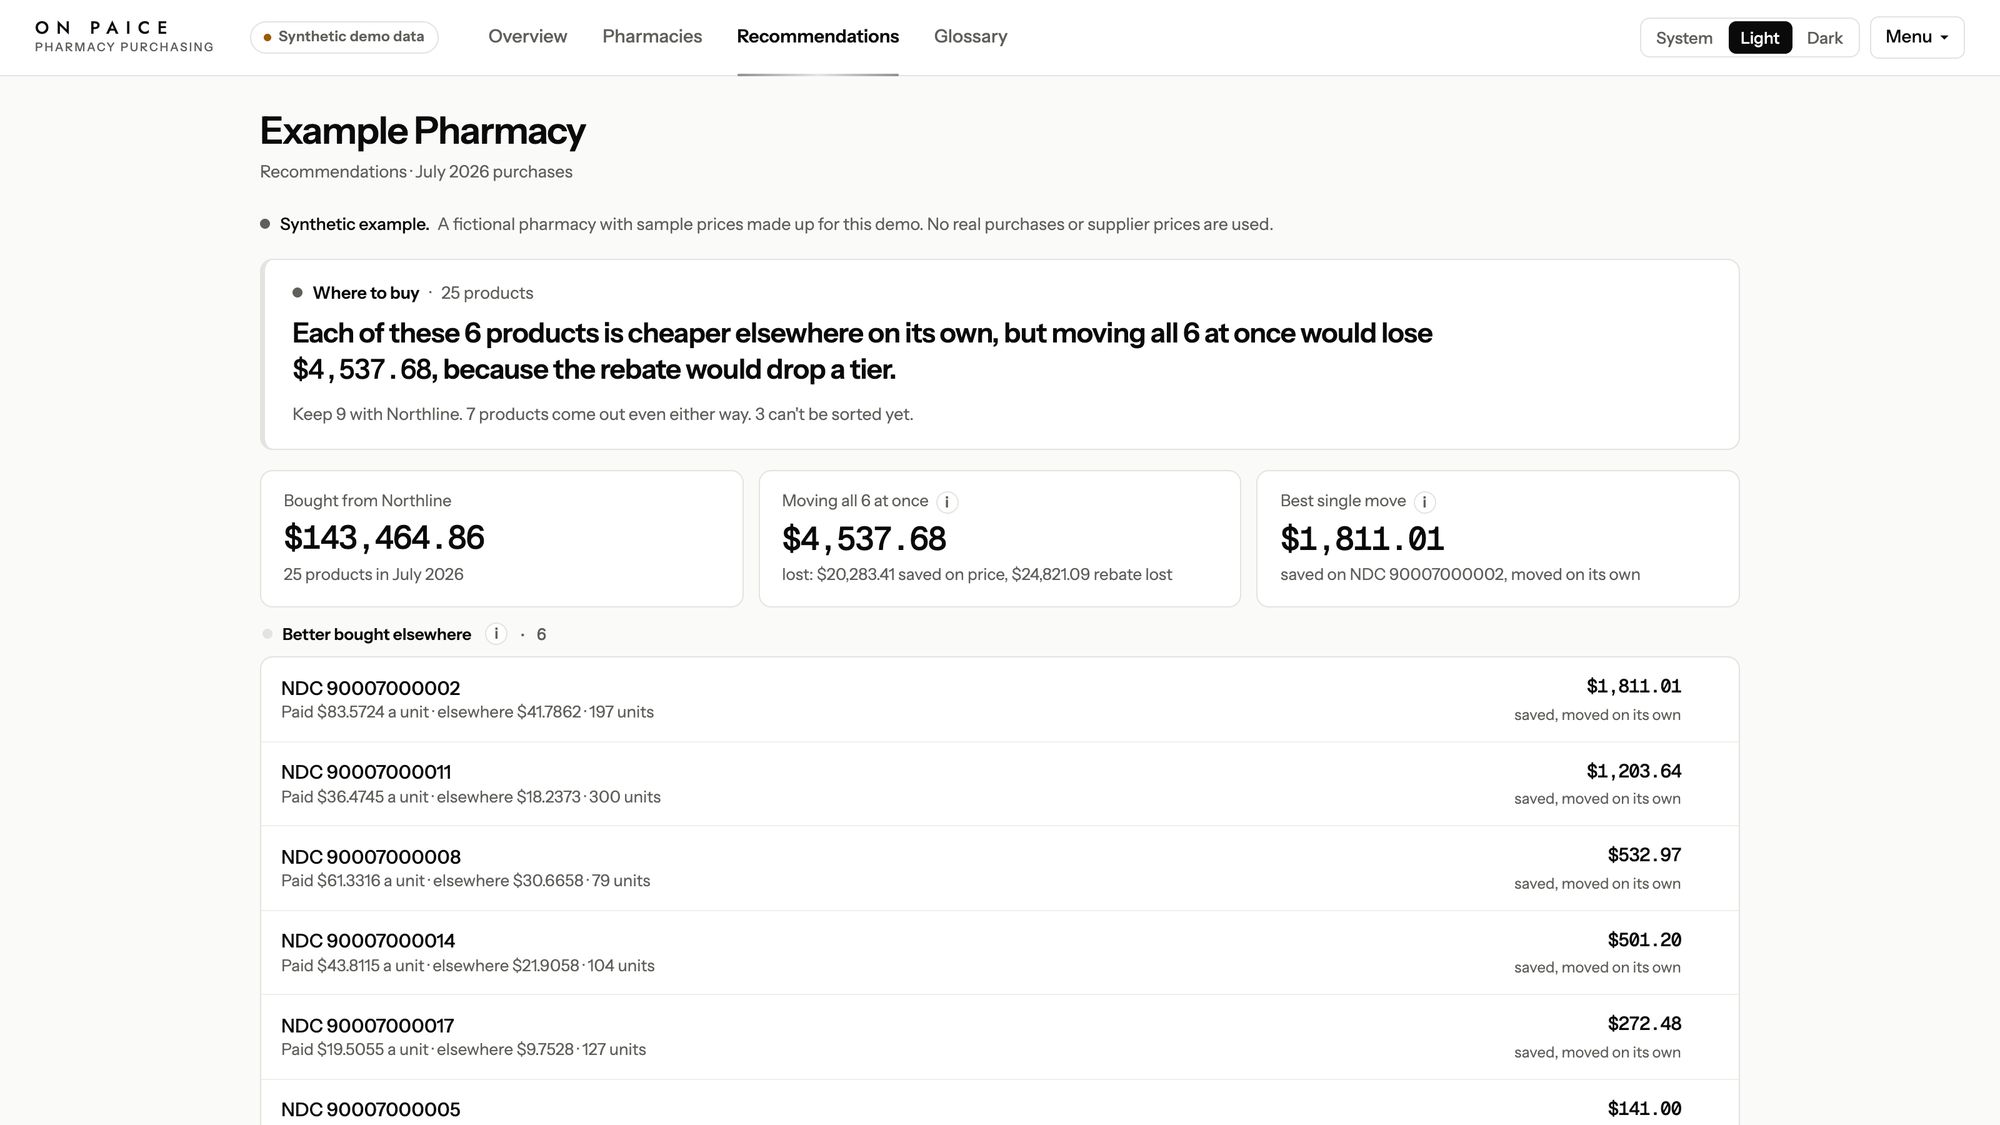The image size is (2000, 1125).
Task: Open the Menu dropdown
Action: click(x=1917, y=37)
